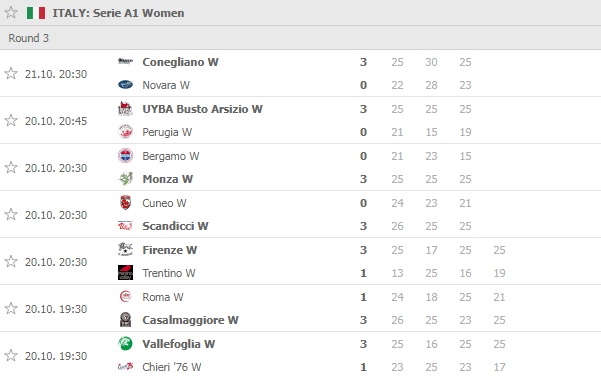The width and height of the screenshot is (601, 377).
Task: Click the Vallefoglia W green logo
Action: [125, 343]
